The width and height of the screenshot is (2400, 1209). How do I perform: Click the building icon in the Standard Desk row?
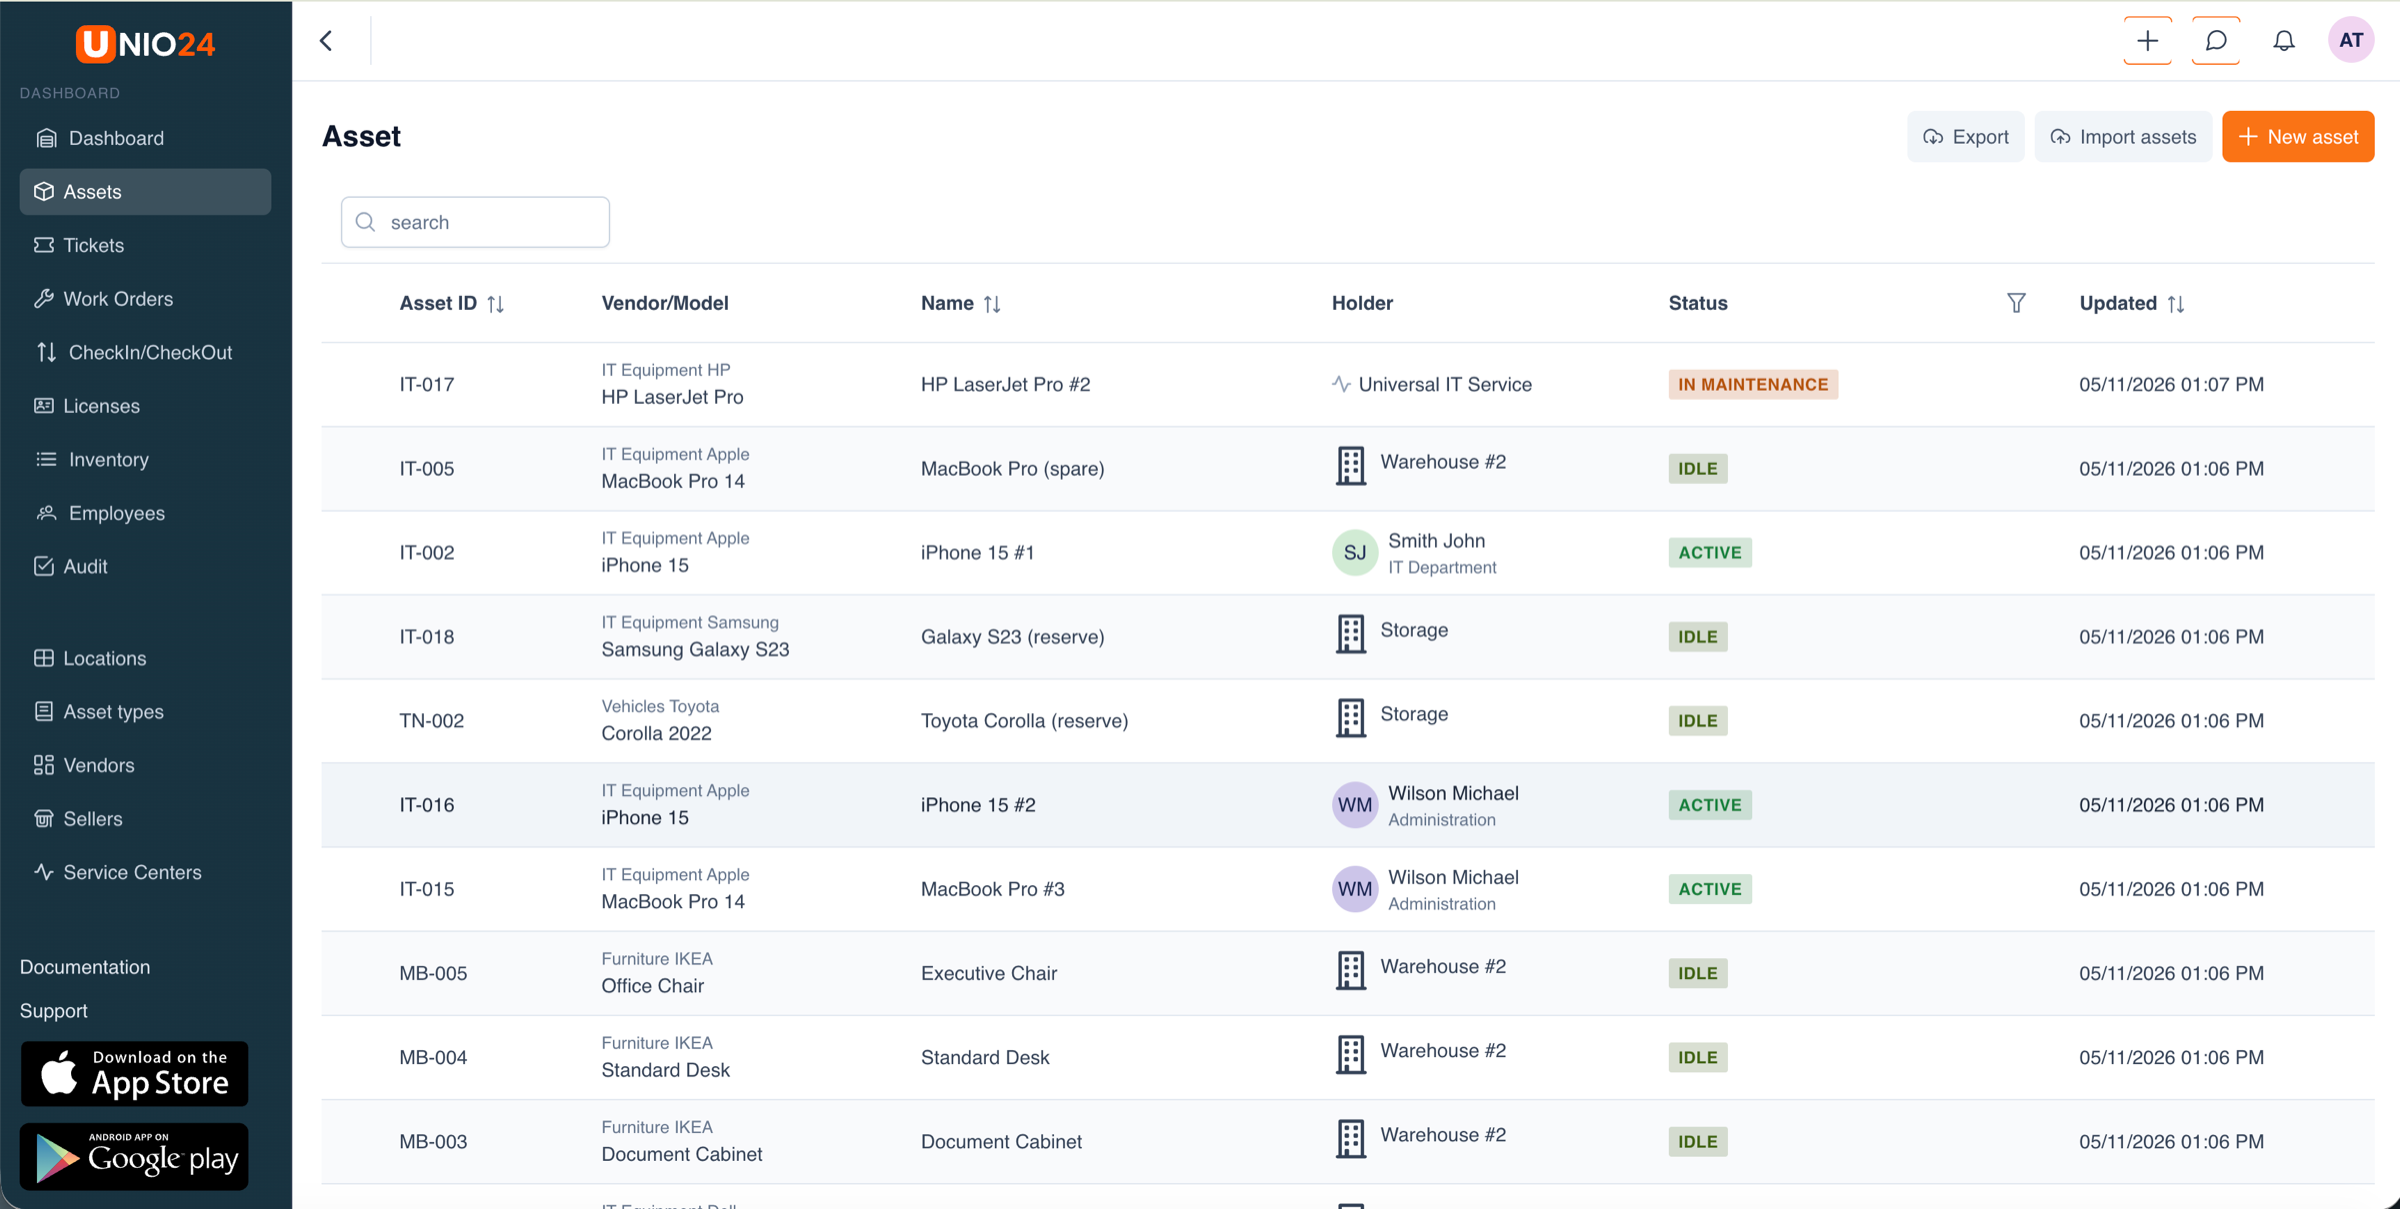tap(1350, 1054)
